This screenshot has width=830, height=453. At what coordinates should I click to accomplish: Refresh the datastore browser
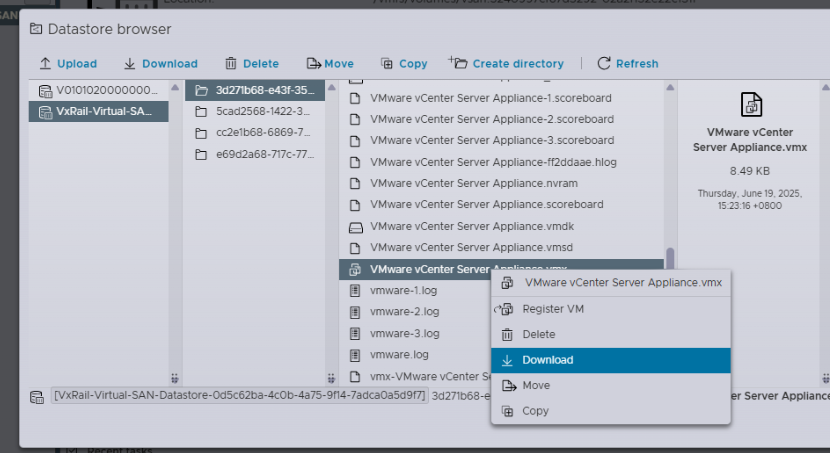point(628,64)
